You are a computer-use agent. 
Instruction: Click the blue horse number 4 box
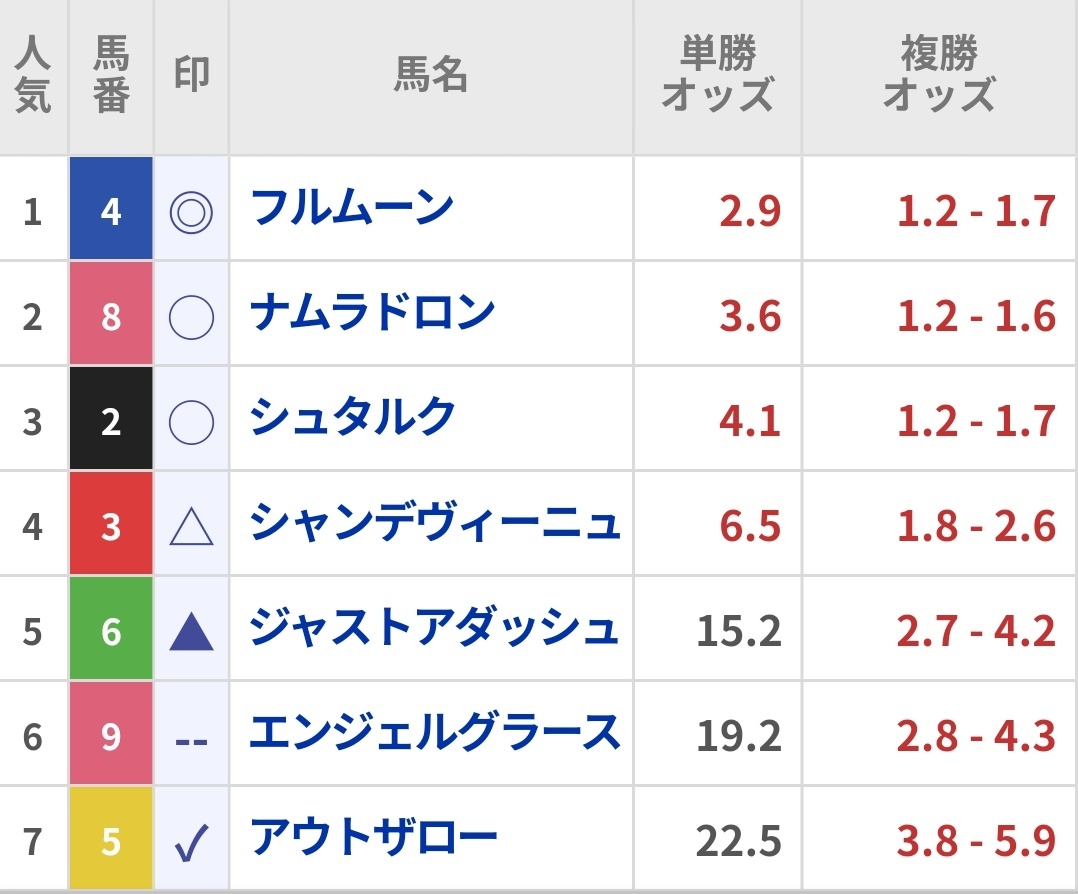pos(111,208)
